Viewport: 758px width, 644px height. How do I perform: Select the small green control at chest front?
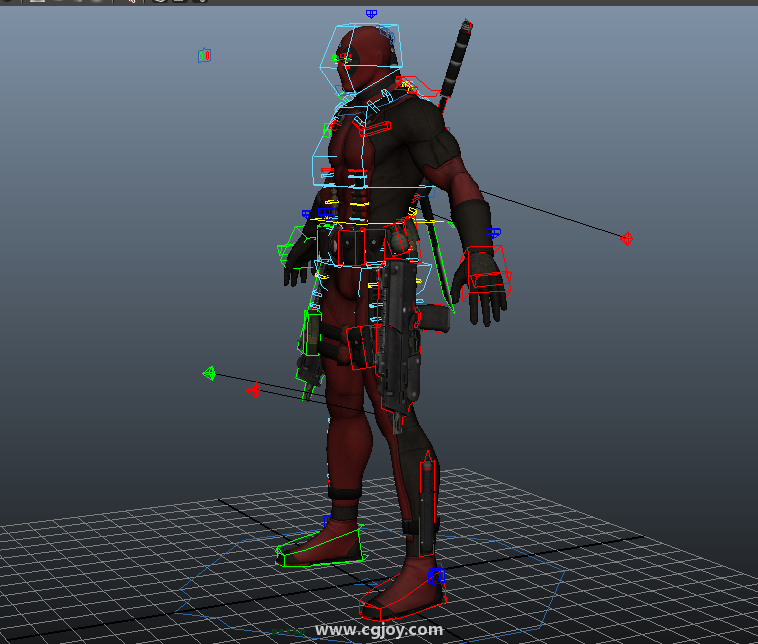[x=327, y=130]
